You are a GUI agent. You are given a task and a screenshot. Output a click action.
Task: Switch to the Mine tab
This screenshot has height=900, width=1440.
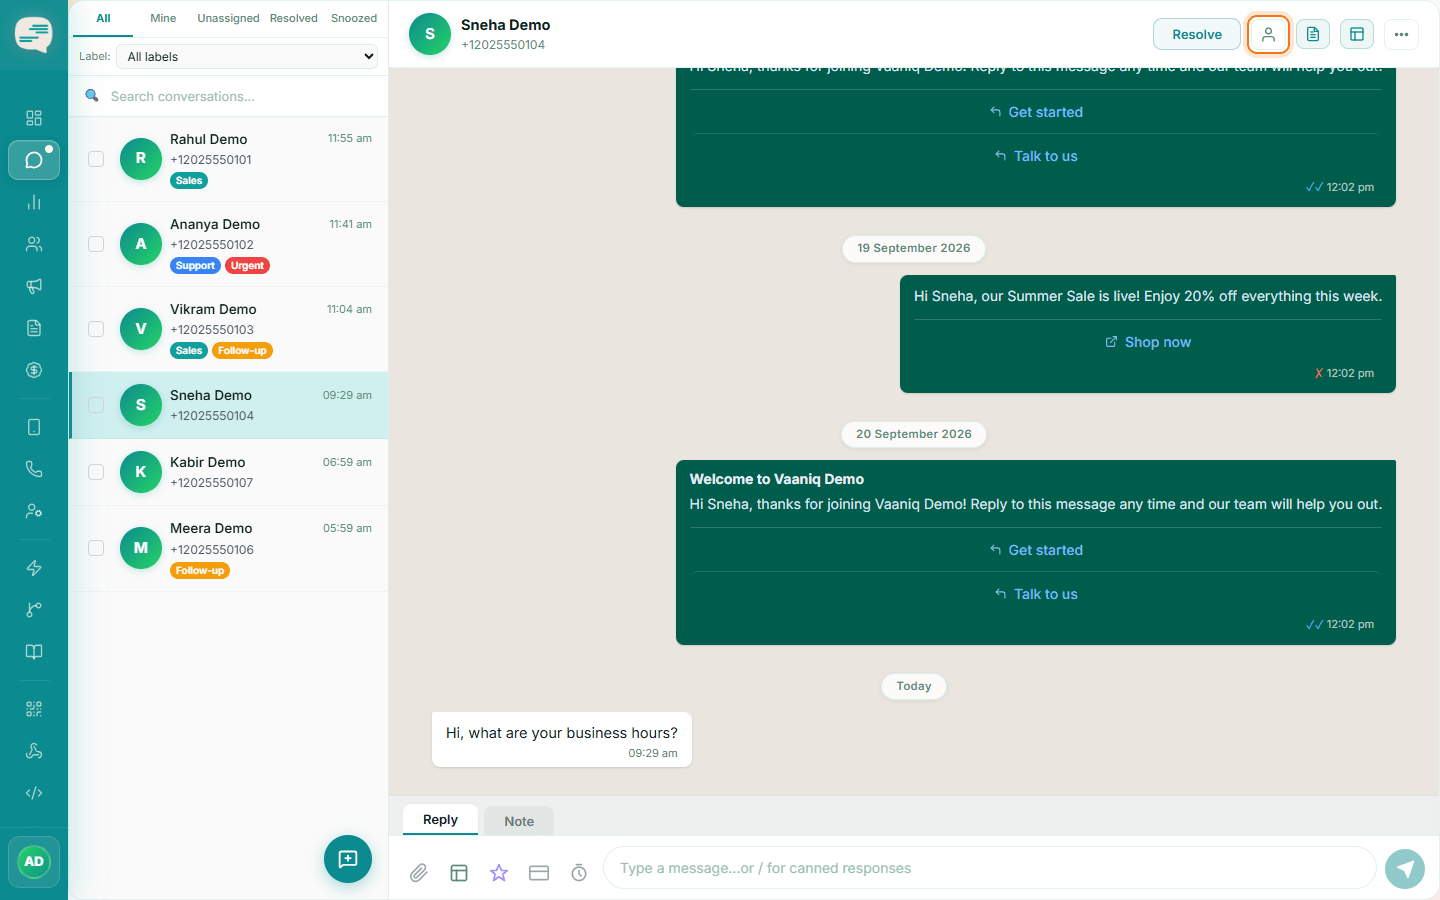click(163, 18)
